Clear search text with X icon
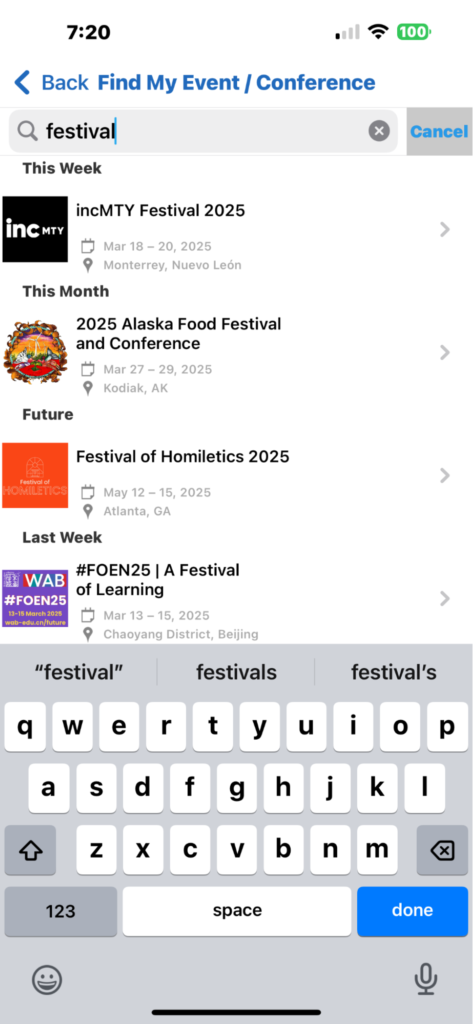The width and height of the screenshot is (473, 1024). (x=379, y=131)
